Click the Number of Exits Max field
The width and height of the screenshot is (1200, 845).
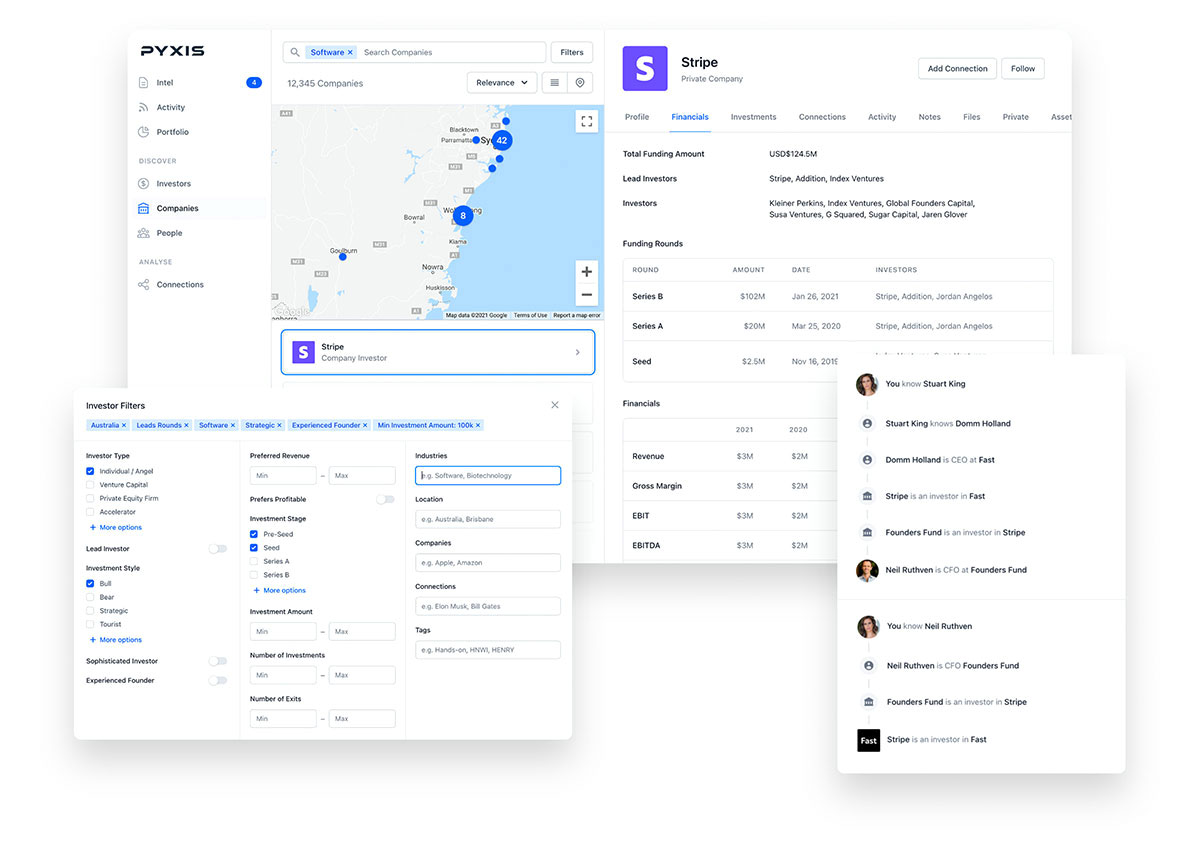click(362, 719)
